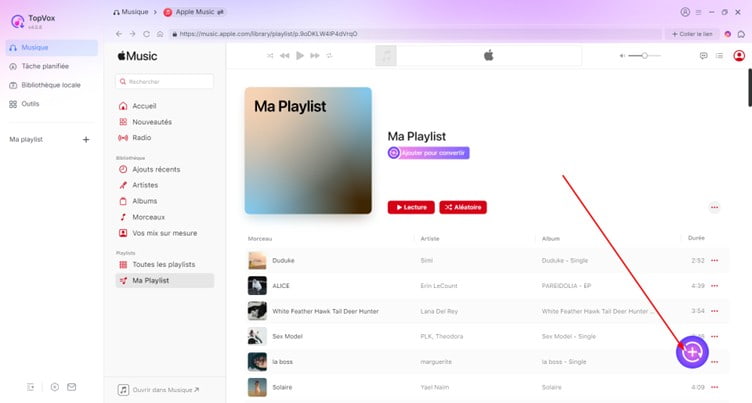This screenshot has height=403, width=752.
Task: Open more options for White Feather Hawk
Action: (x=715, y=311)
